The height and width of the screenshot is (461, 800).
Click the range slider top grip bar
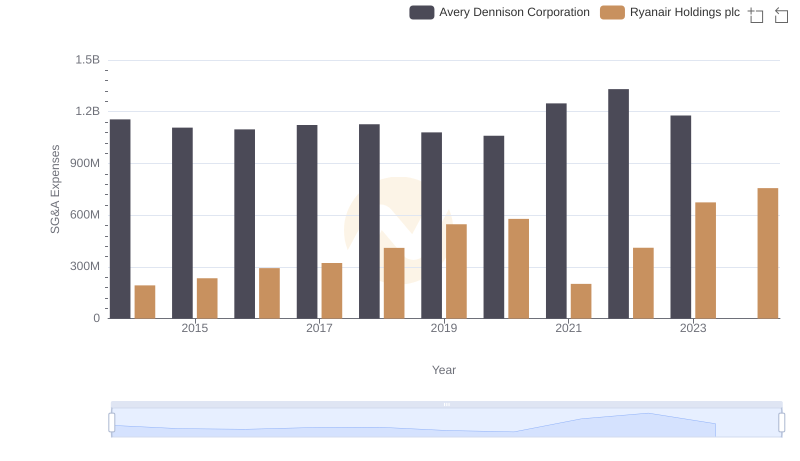pyautogui.click(x=446, y=404)
